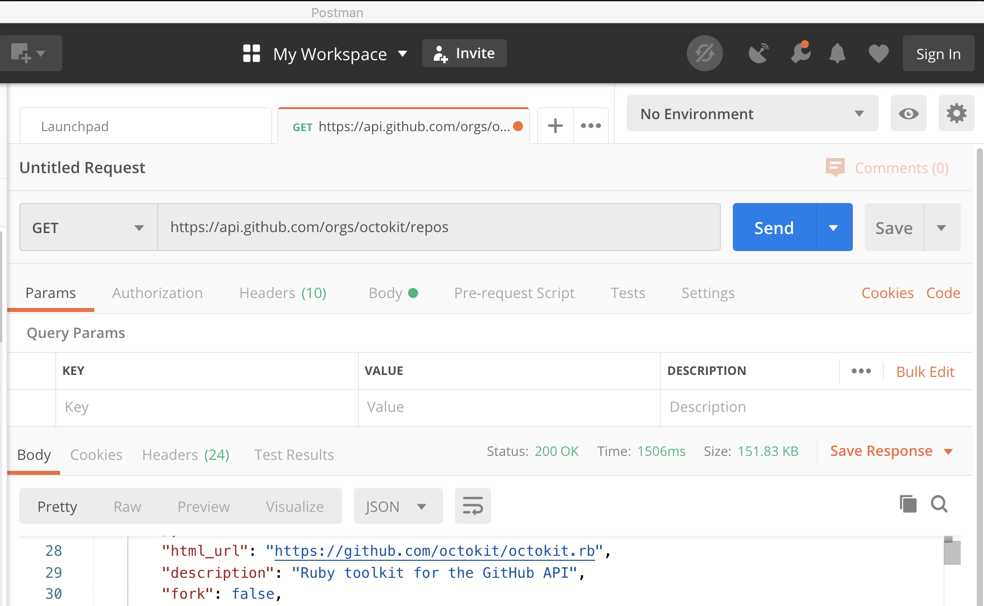This screenshot has height=606, width=984.
Task: Open the response Headers (24) tab
Action: tap(185, 454)
